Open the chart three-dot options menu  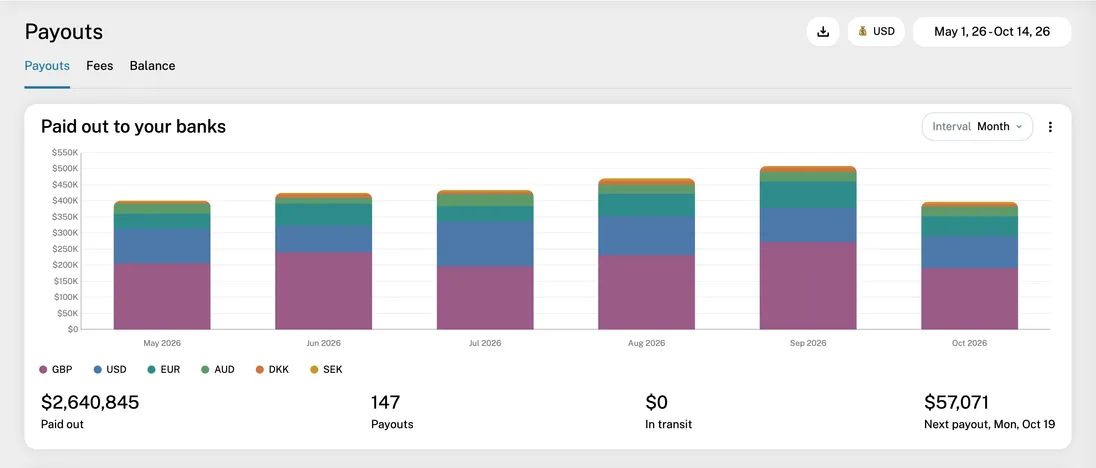[x=1050, y=126]
